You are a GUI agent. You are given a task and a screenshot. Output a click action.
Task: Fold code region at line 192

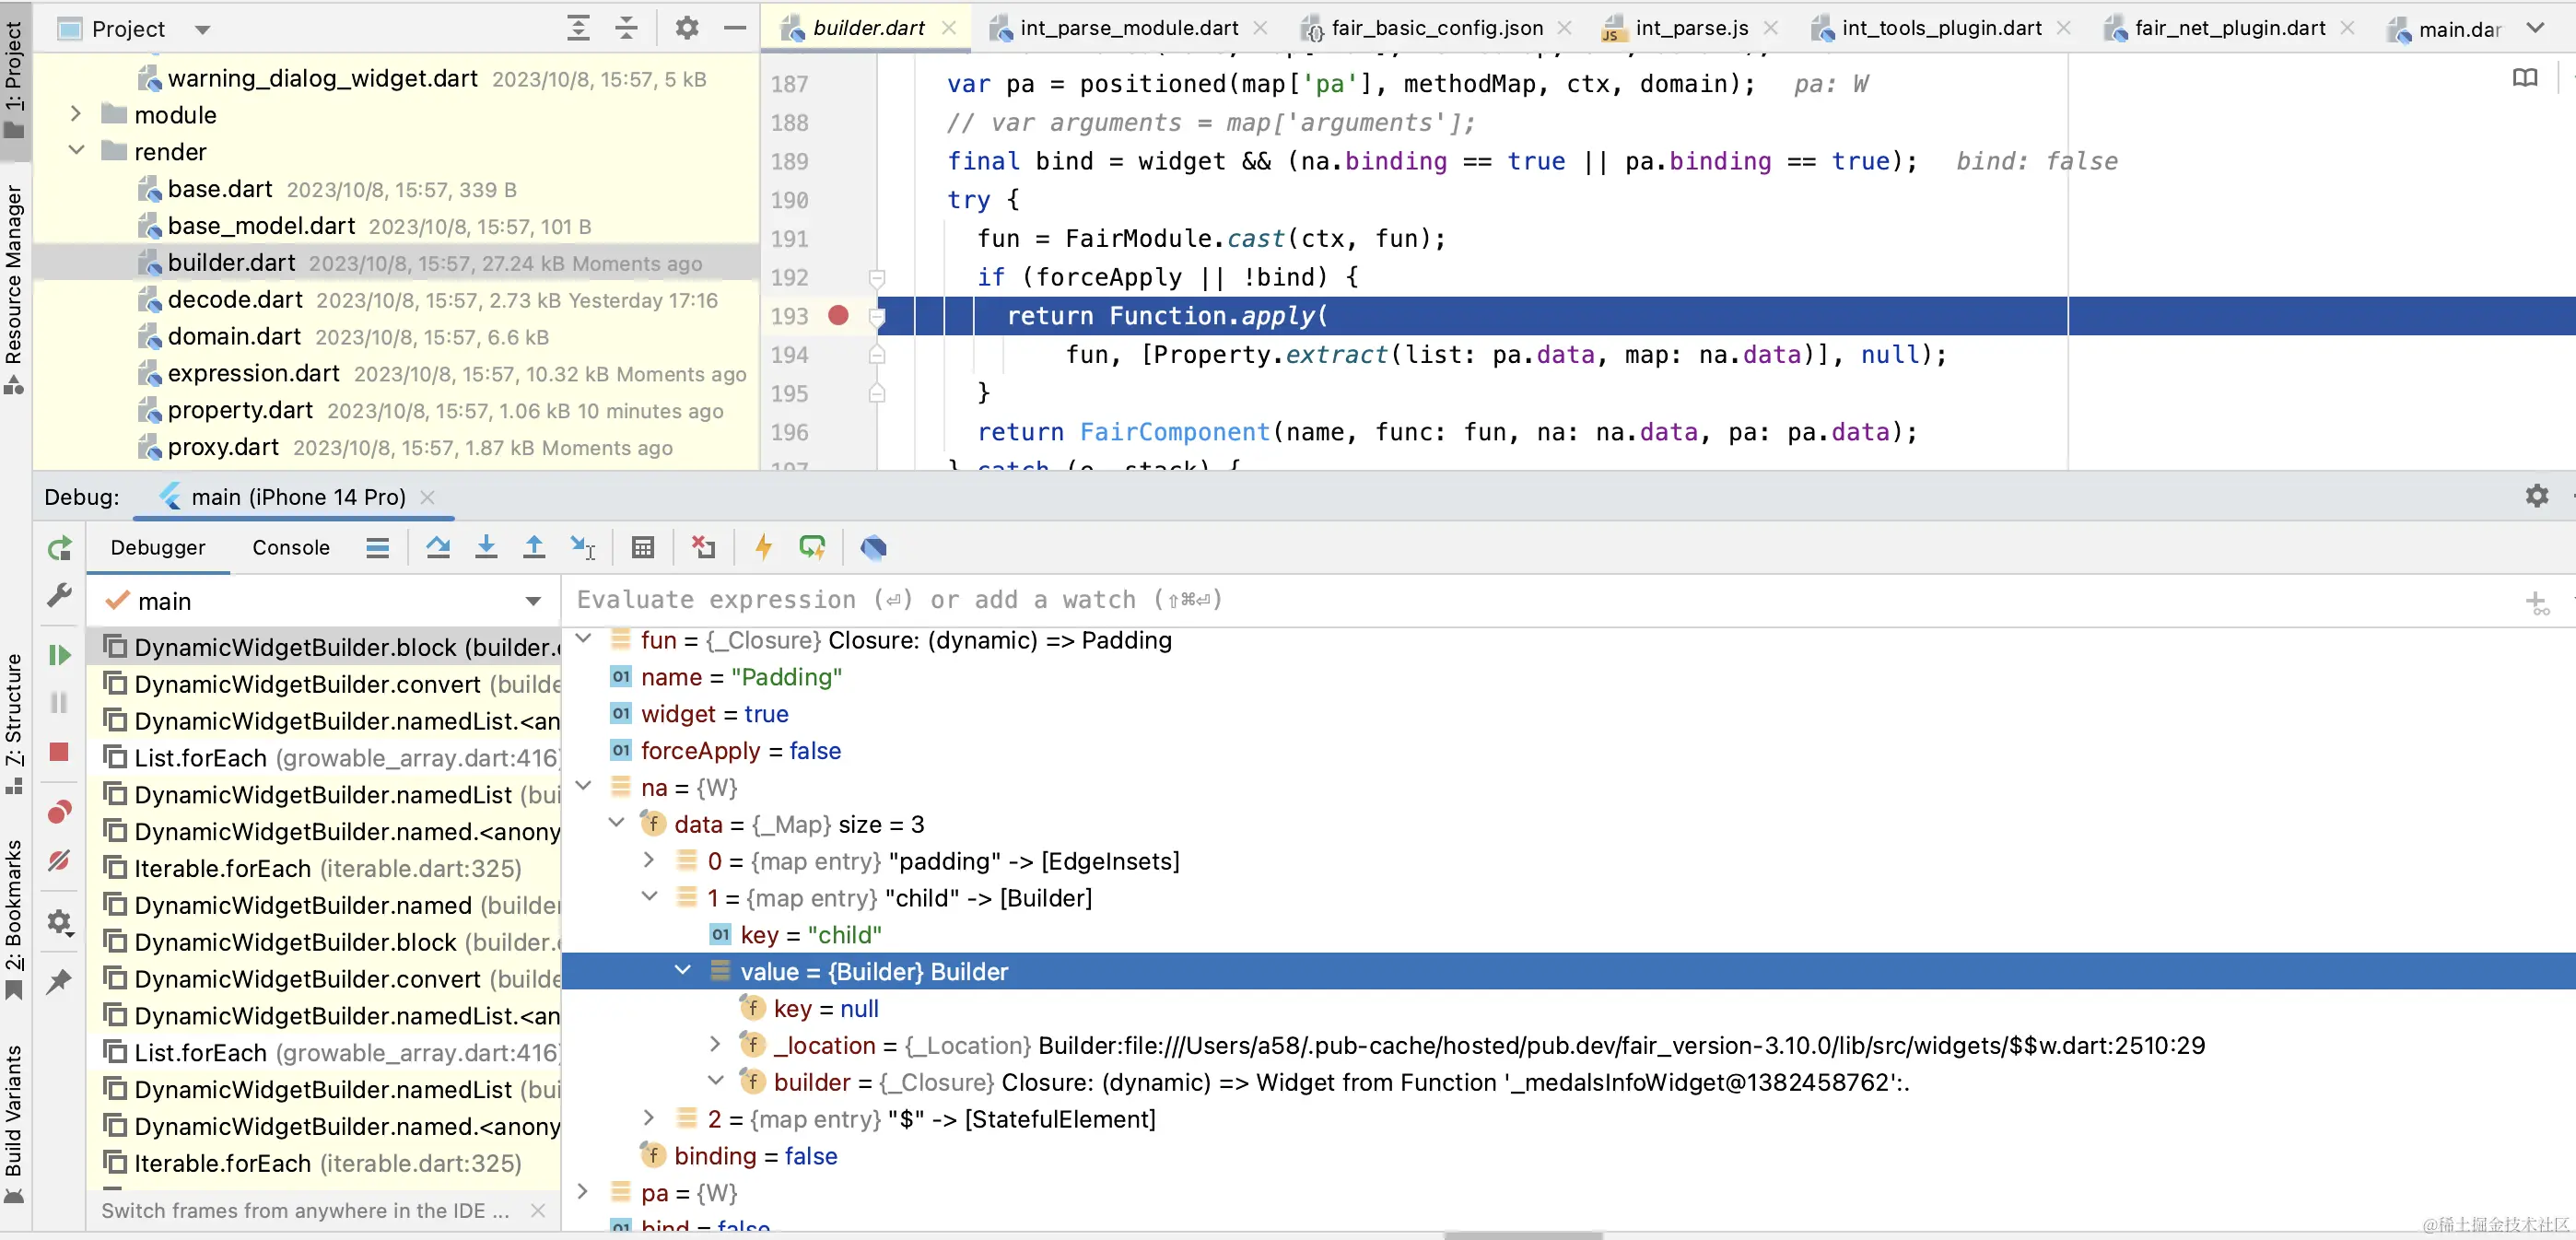(877, 277)
